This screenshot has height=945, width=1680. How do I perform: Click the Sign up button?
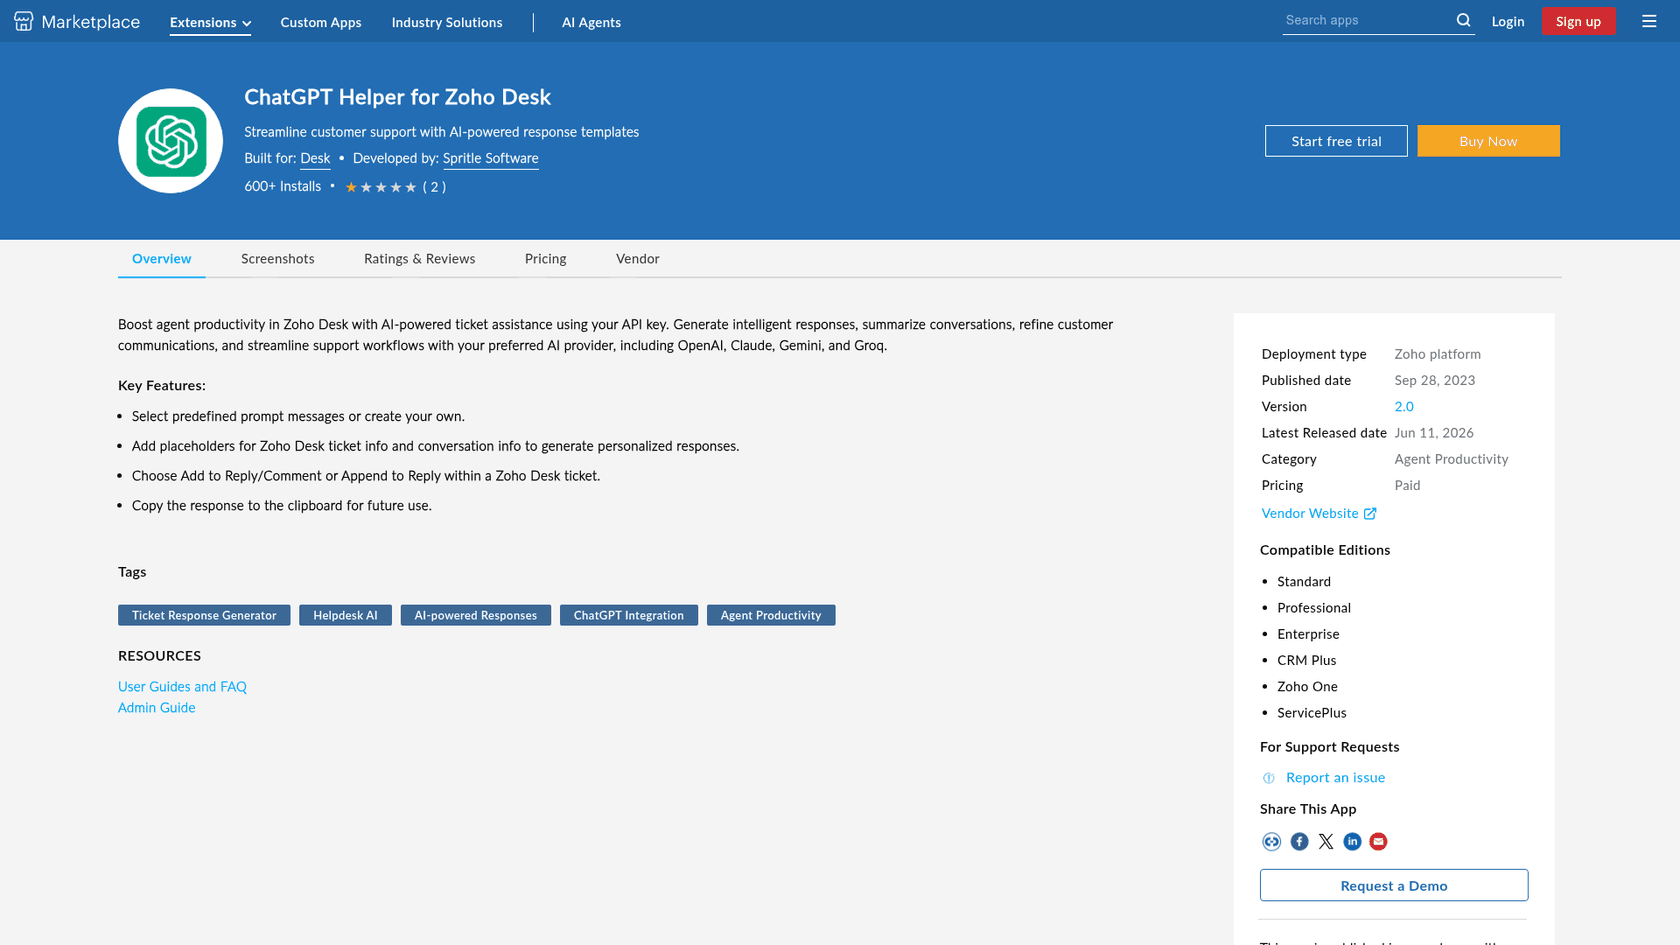pyautogui.click(x=1578, y=21)
